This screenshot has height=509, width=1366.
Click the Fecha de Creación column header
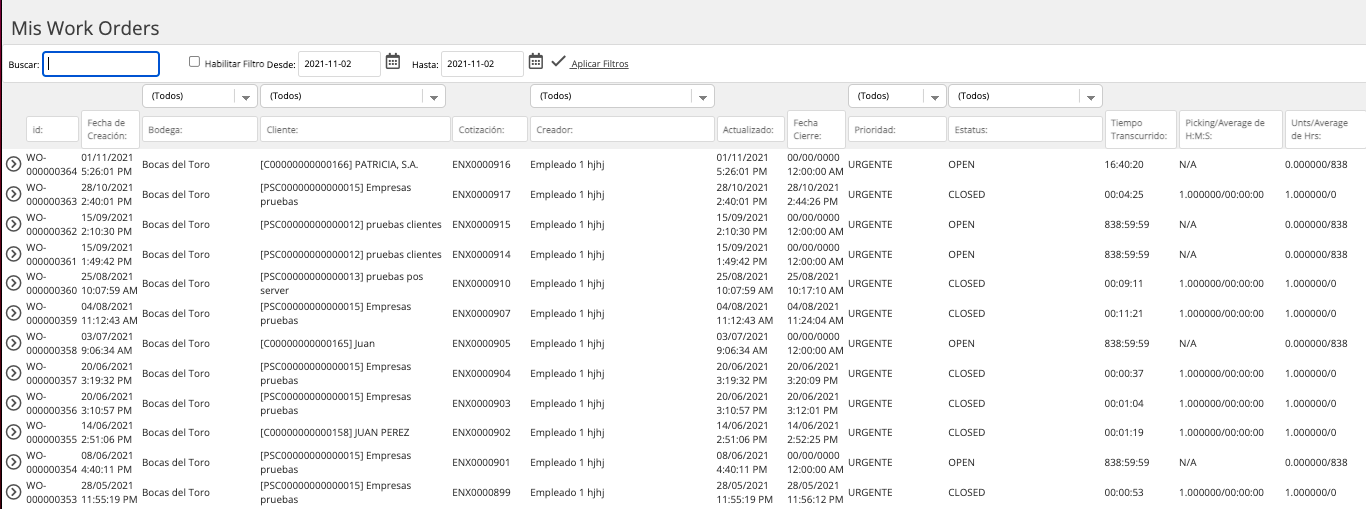(x=110, y=129)
